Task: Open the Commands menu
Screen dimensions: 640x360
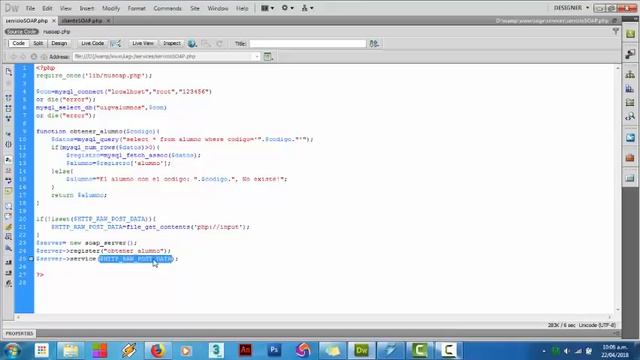Action: pyautogui.click(x=167, y=8)
